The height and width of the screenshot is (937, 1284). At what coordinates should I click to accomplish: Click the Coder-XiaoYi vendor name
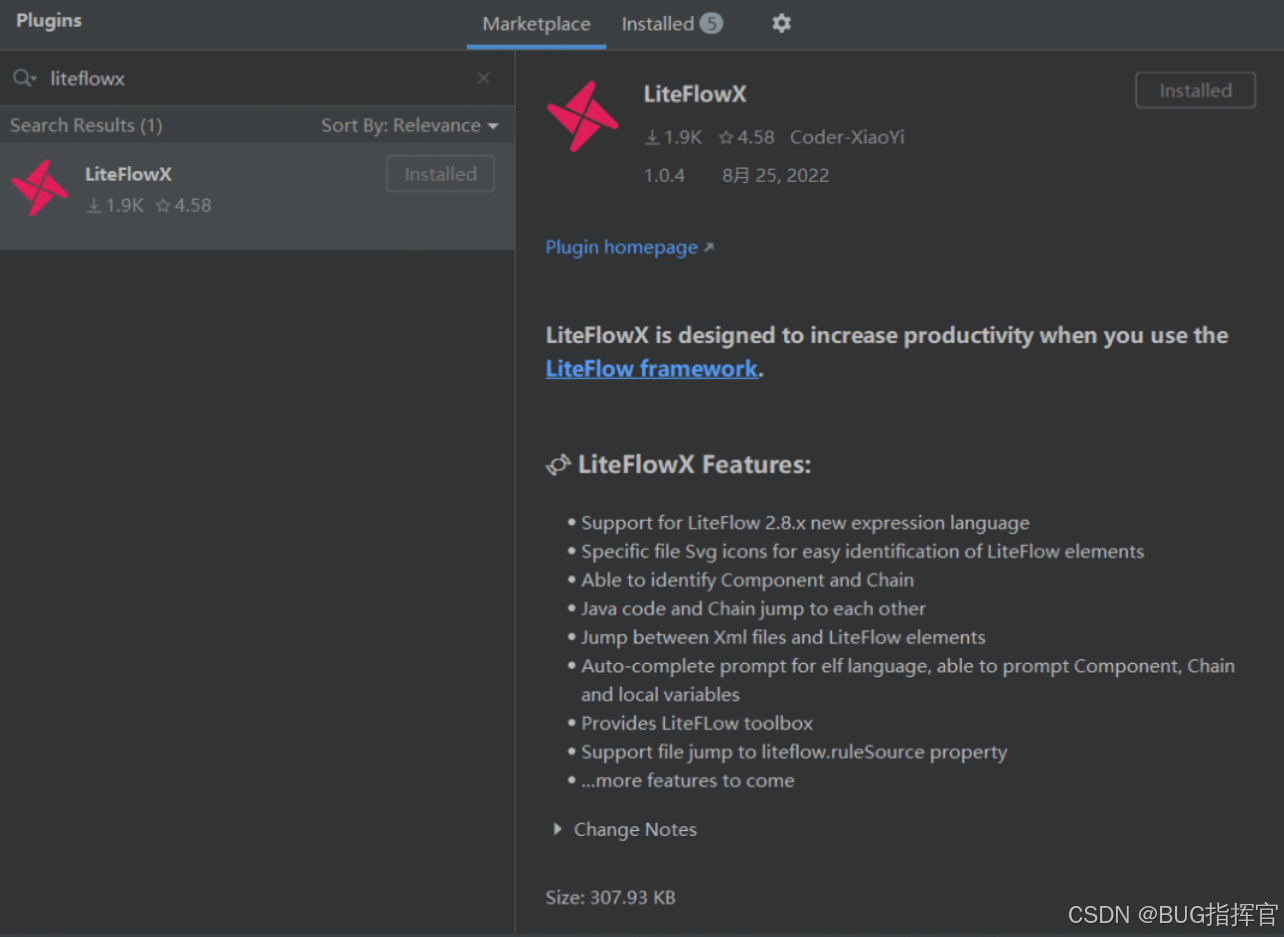coord(847,137)
